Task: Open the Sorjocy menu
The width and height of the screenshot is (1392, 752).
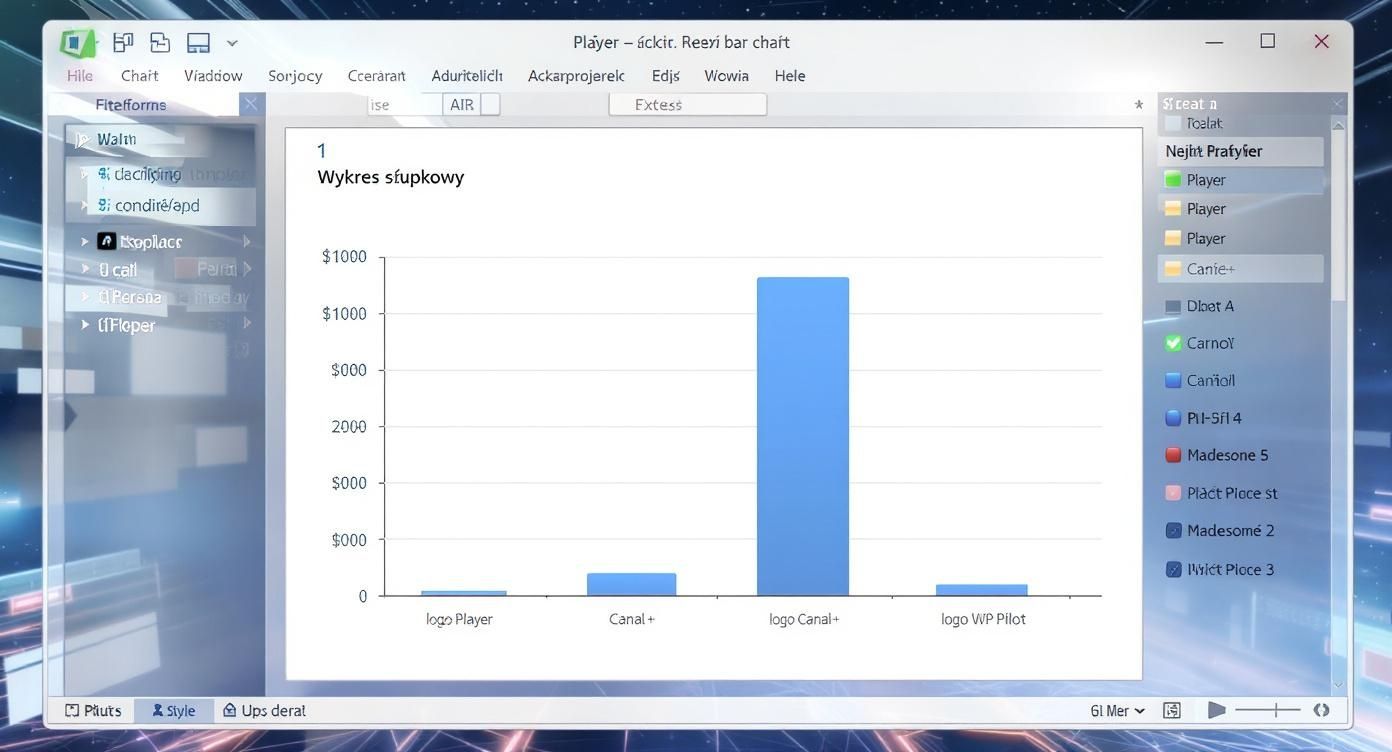Action: point(295,76)
